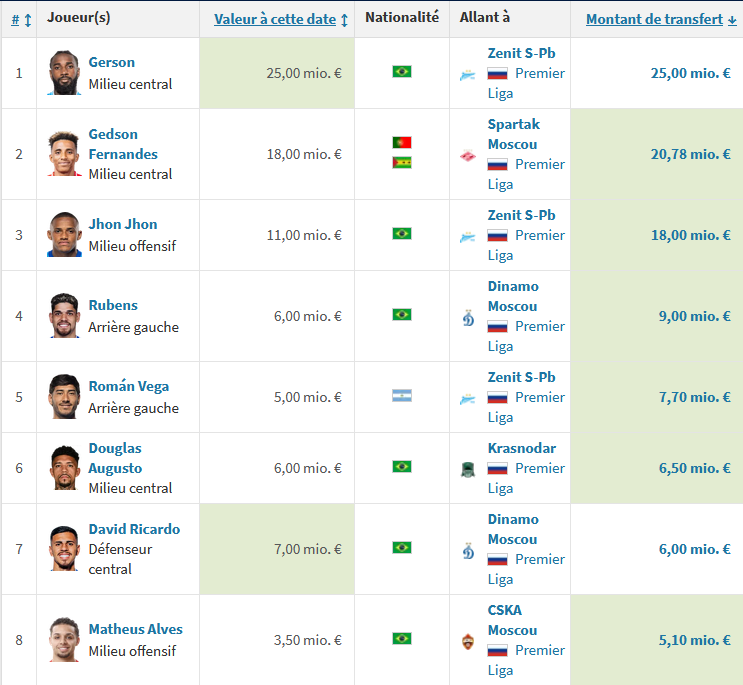The image size is (743, 685).
Task: Click the Portugal flag for Gedson Fernandes
Action: pyautogui.click(x=402, y=143)
